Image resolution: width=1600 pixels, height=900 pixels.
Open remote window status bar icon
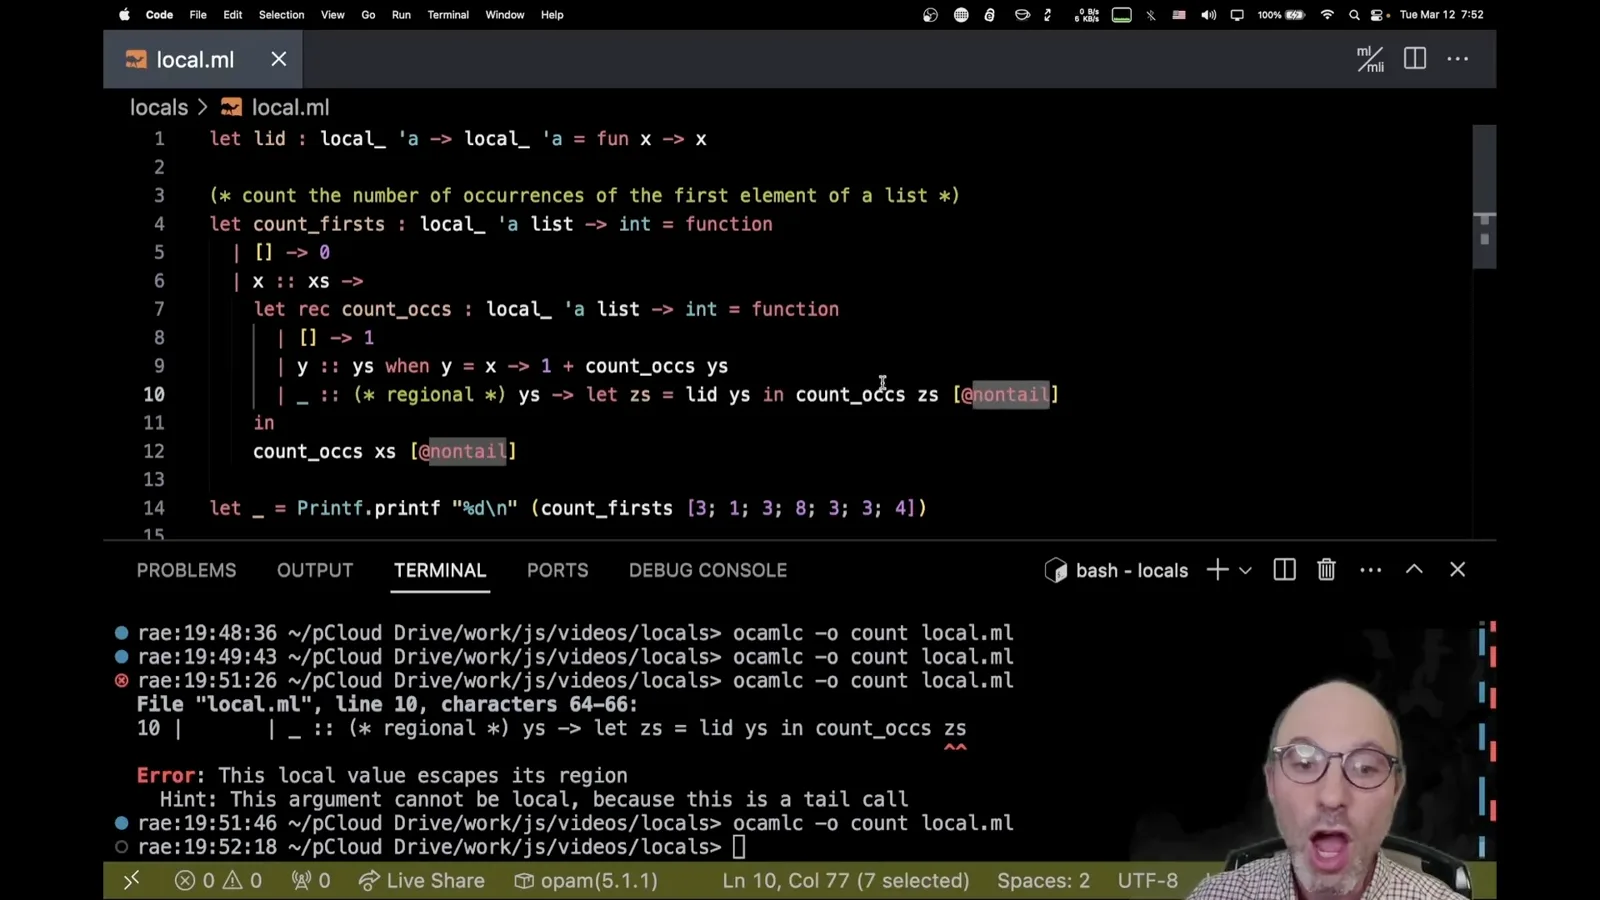131,880
